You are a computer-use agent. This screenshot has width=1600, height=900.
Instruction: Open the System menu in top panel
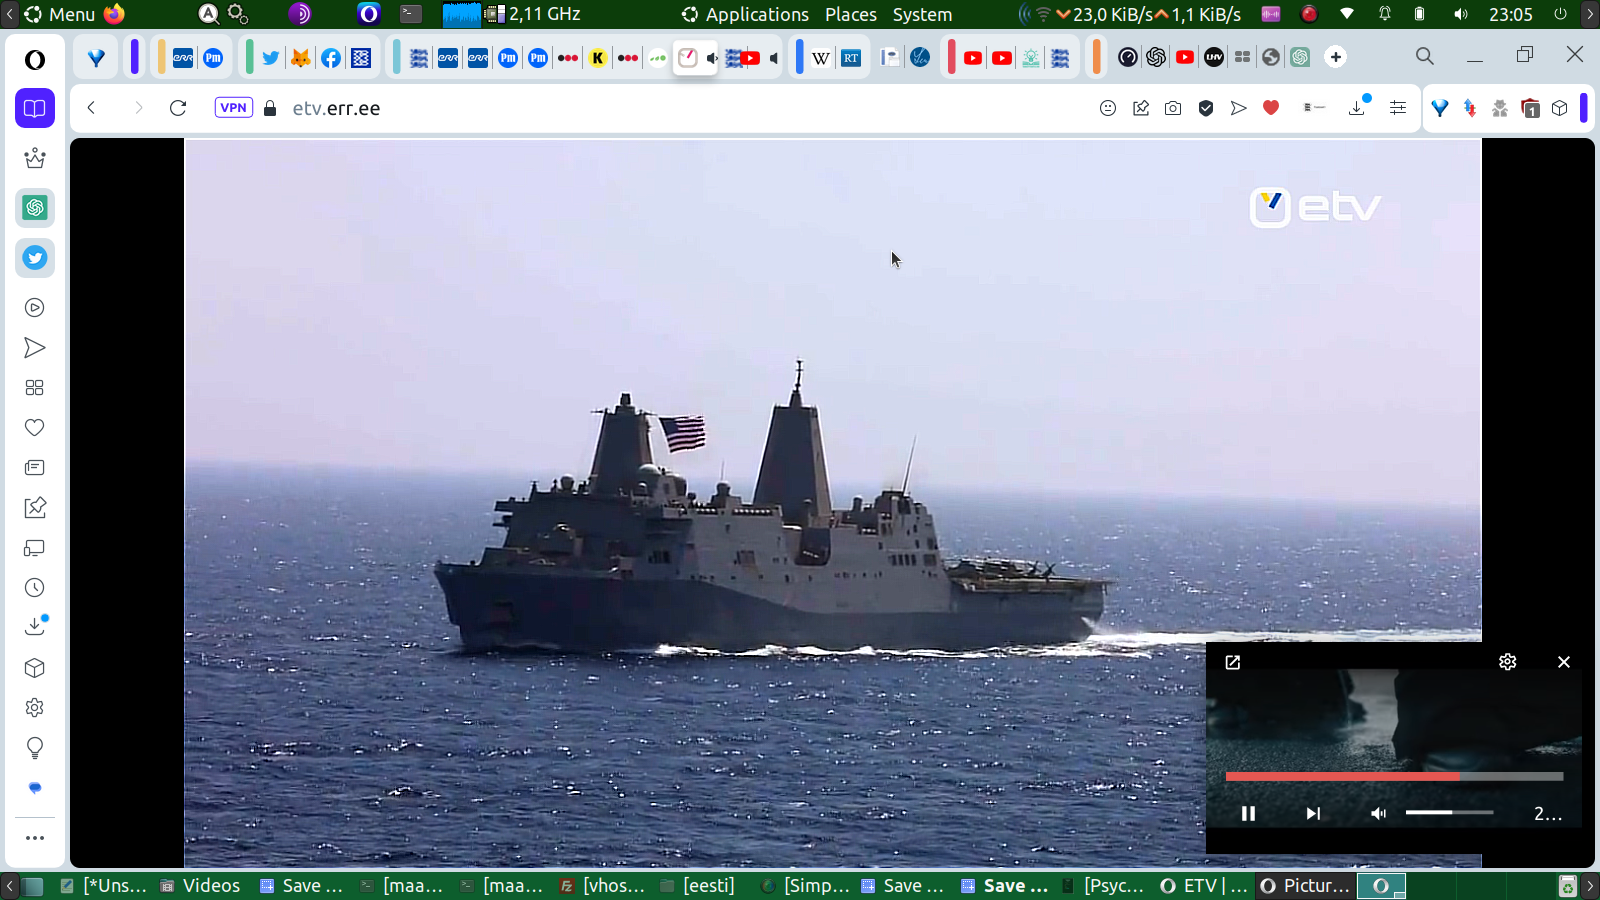[x=922, y=14]
